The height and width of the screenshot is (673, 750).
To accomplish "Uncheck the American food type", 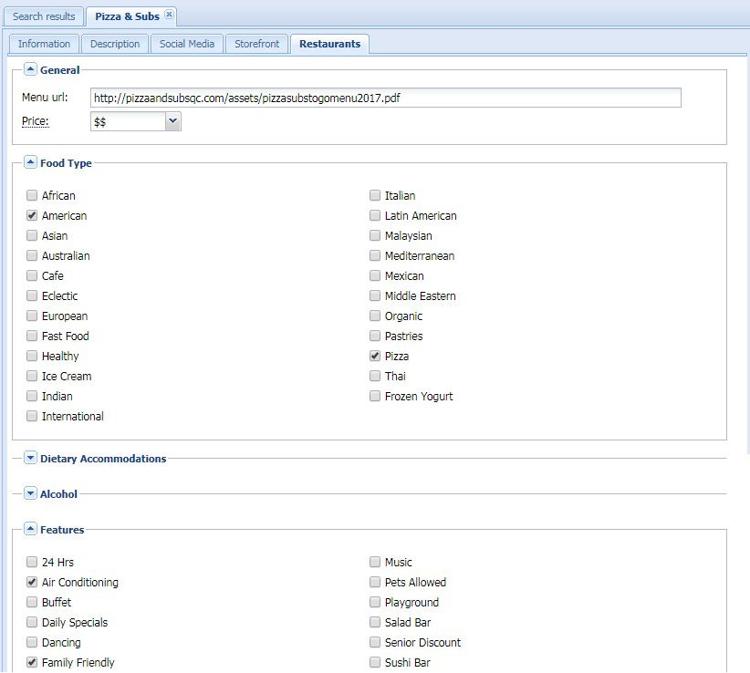I will tap(32, 215).
